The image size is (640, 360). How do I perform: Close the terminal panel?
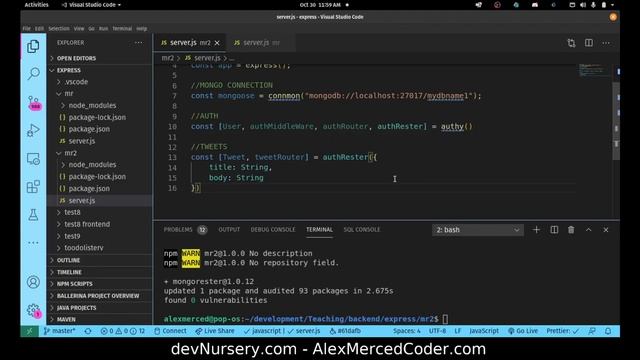point(606,230)
